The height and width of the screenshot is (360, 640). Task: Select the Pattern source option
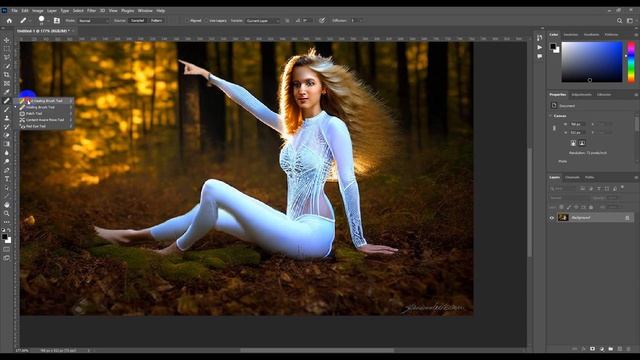coord(156,20)
